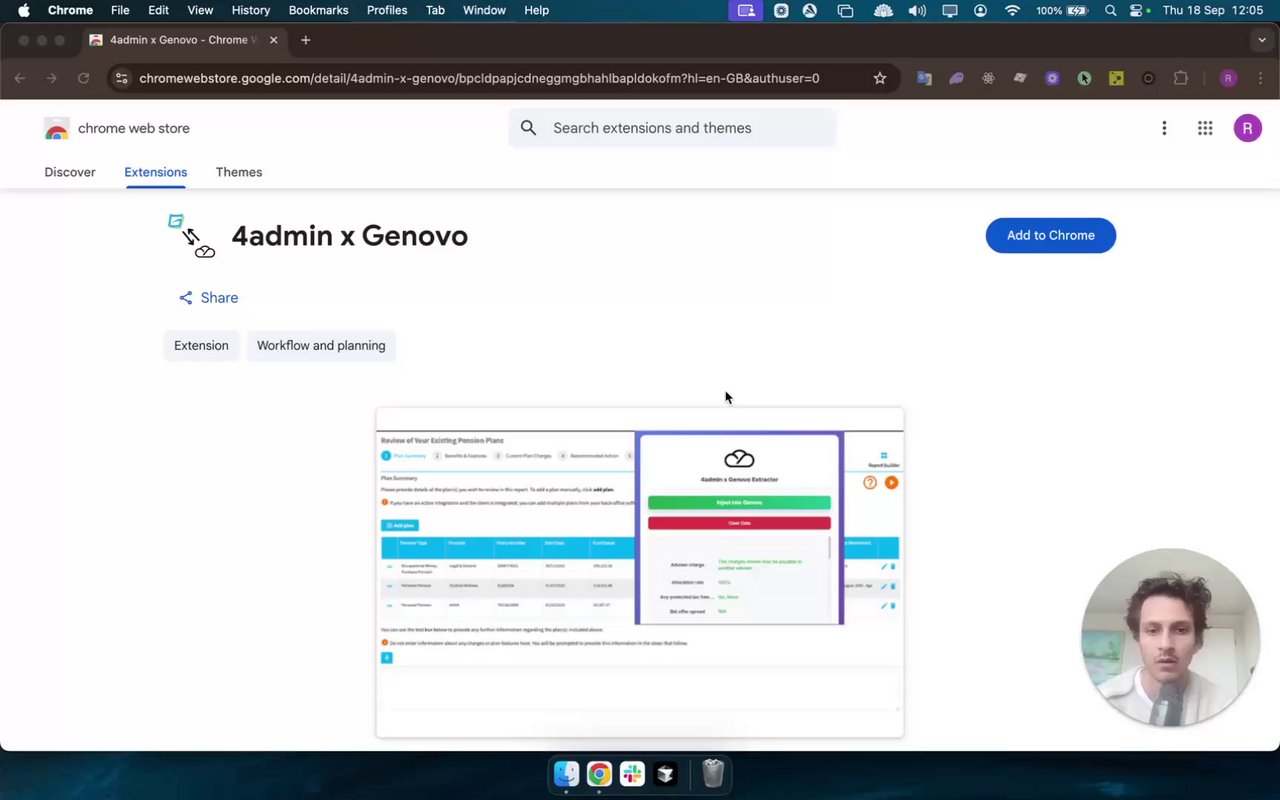The image size is (1280, 800).
Task: Click the yellow share-node extension icon
Action: pos(1116,78)
